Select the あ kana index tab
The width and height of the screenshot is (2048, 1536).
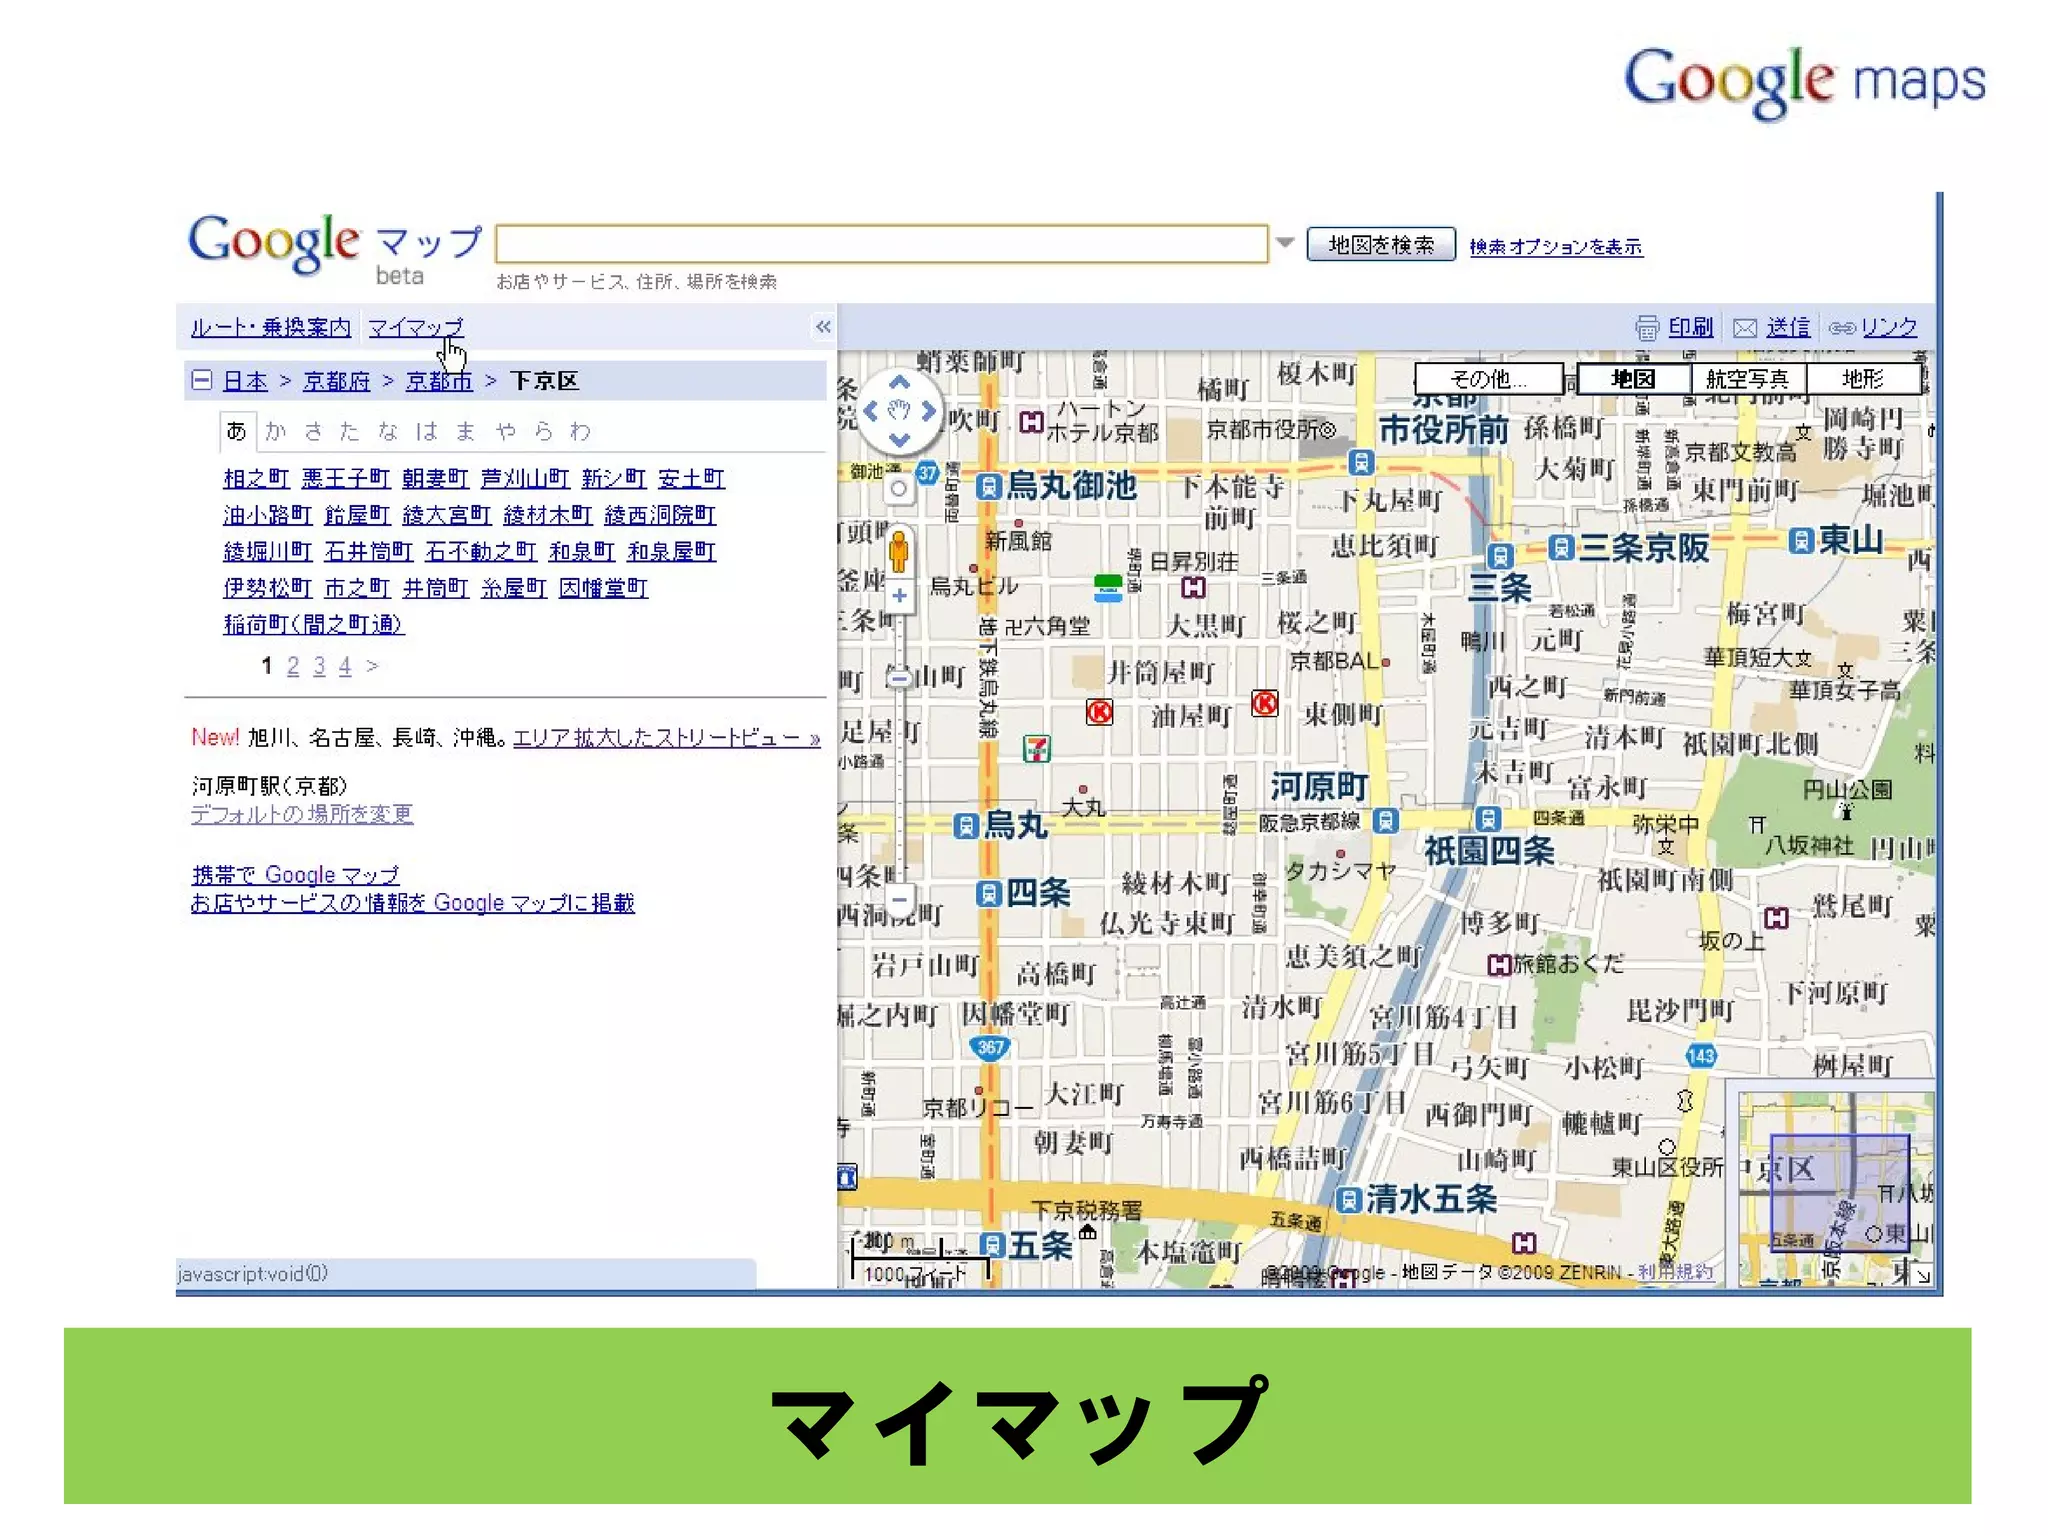(237, 431)
